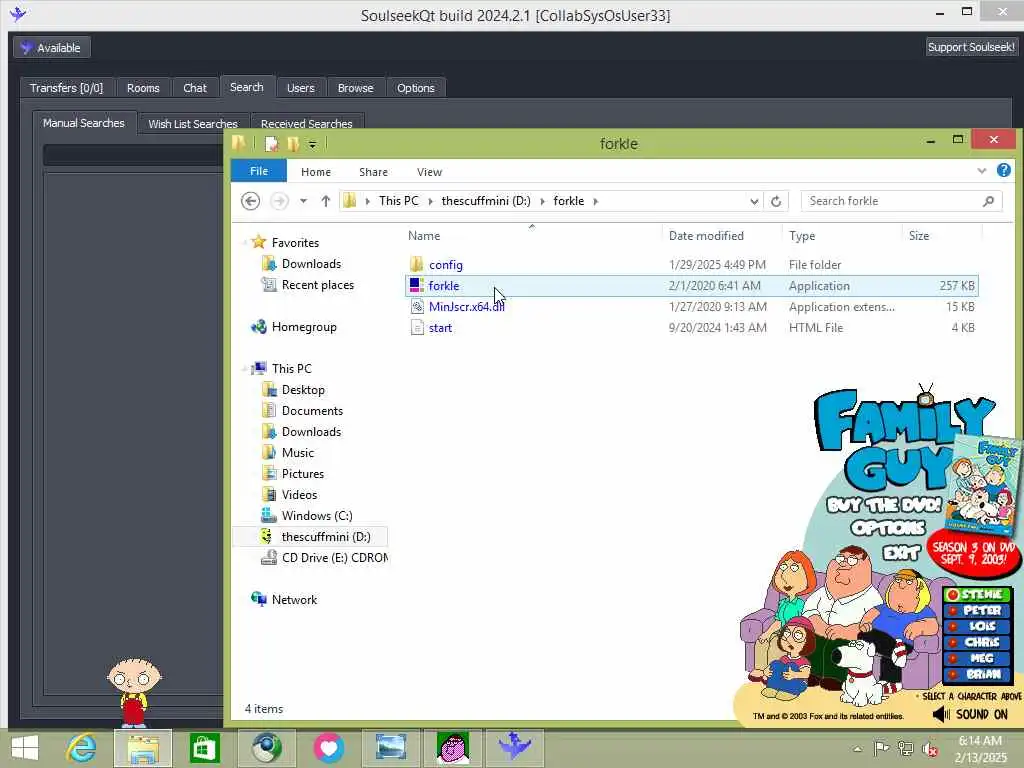
Task: Expand breadcrumb arrow after This PC
Action: pos(430,201)
